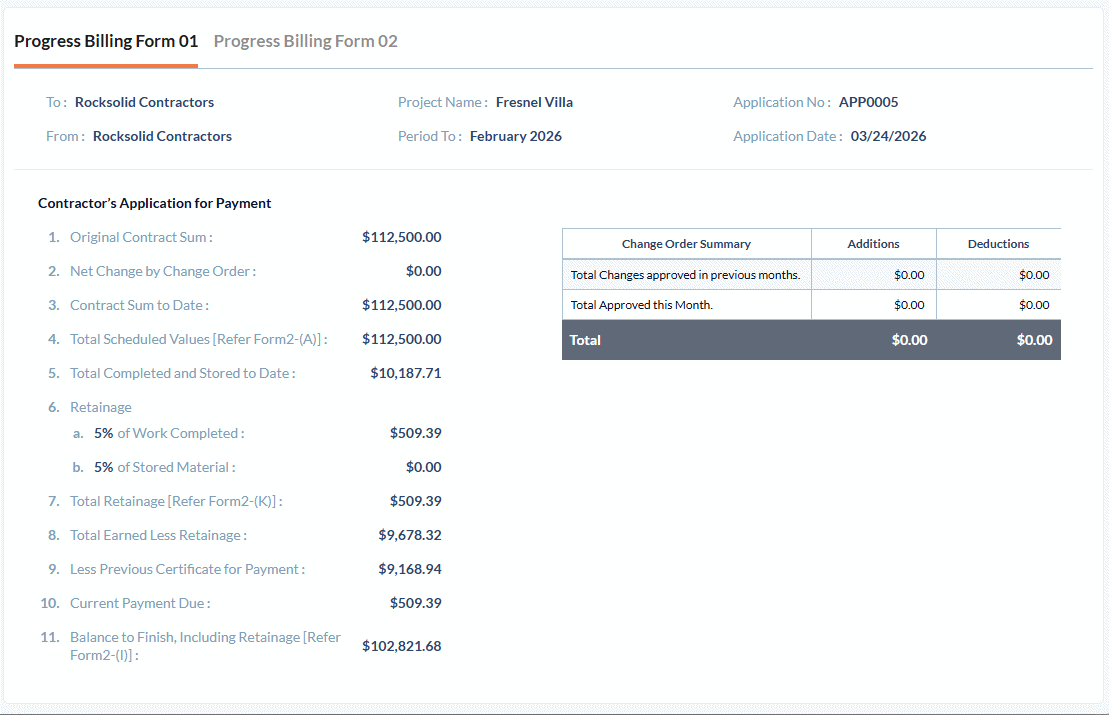This screenshot has height=715, width=1109.
Task: Click the To value Rocksolid Contractors
Action: [144, 102]
